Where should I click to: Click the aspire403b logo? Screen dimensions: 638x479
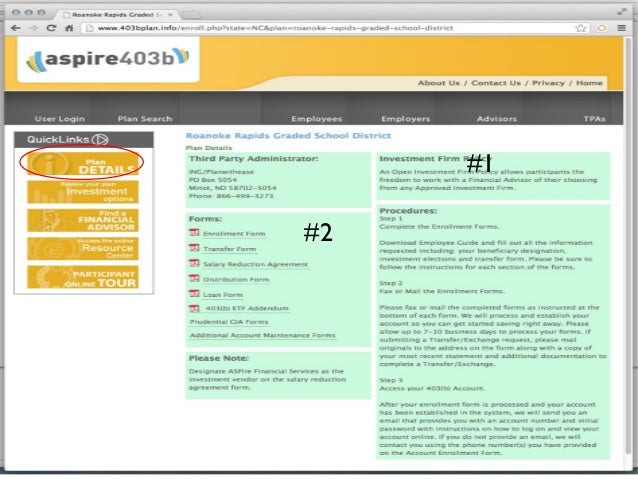point(108,59)
